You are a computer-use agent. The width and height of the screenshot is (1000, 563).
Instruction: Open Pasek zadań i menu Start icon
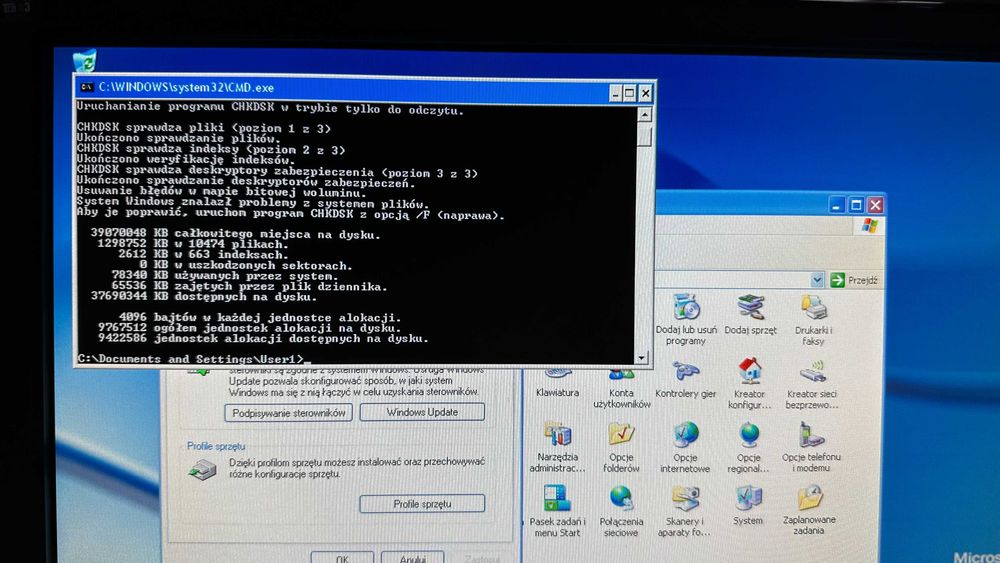(x=557, y=511)
